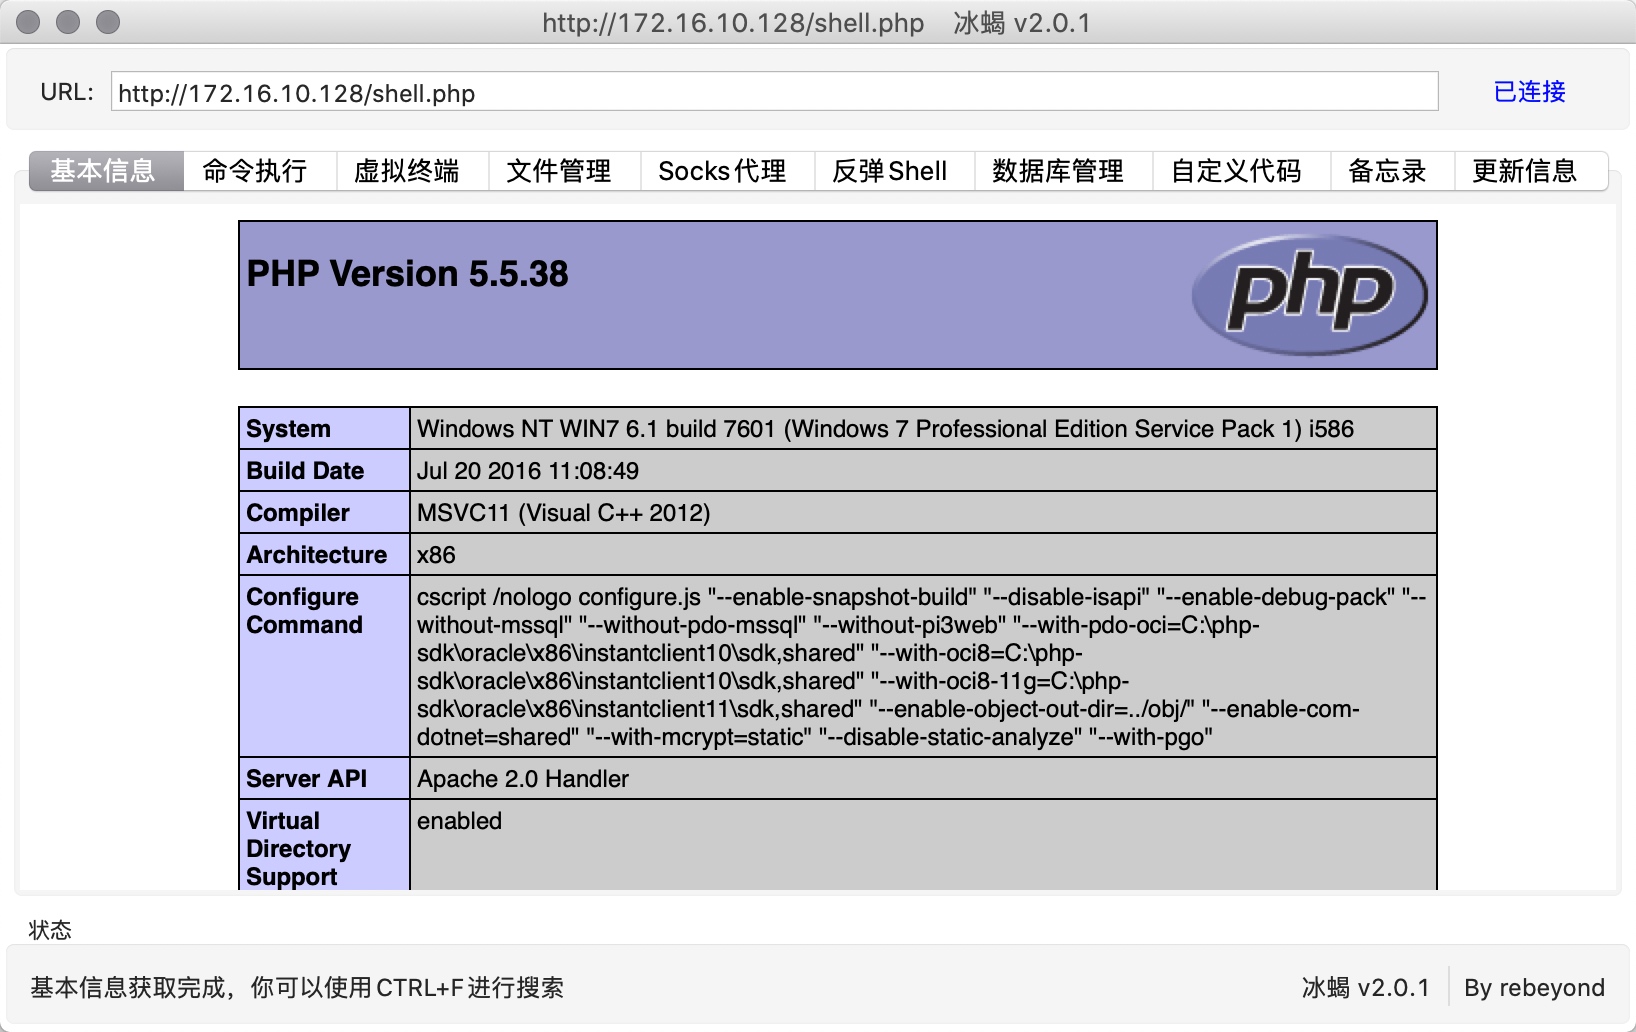This screenshot has height=1032, width=1636.
Task: Open the Socks代理 tab
Action: click(x=727, y=171)
